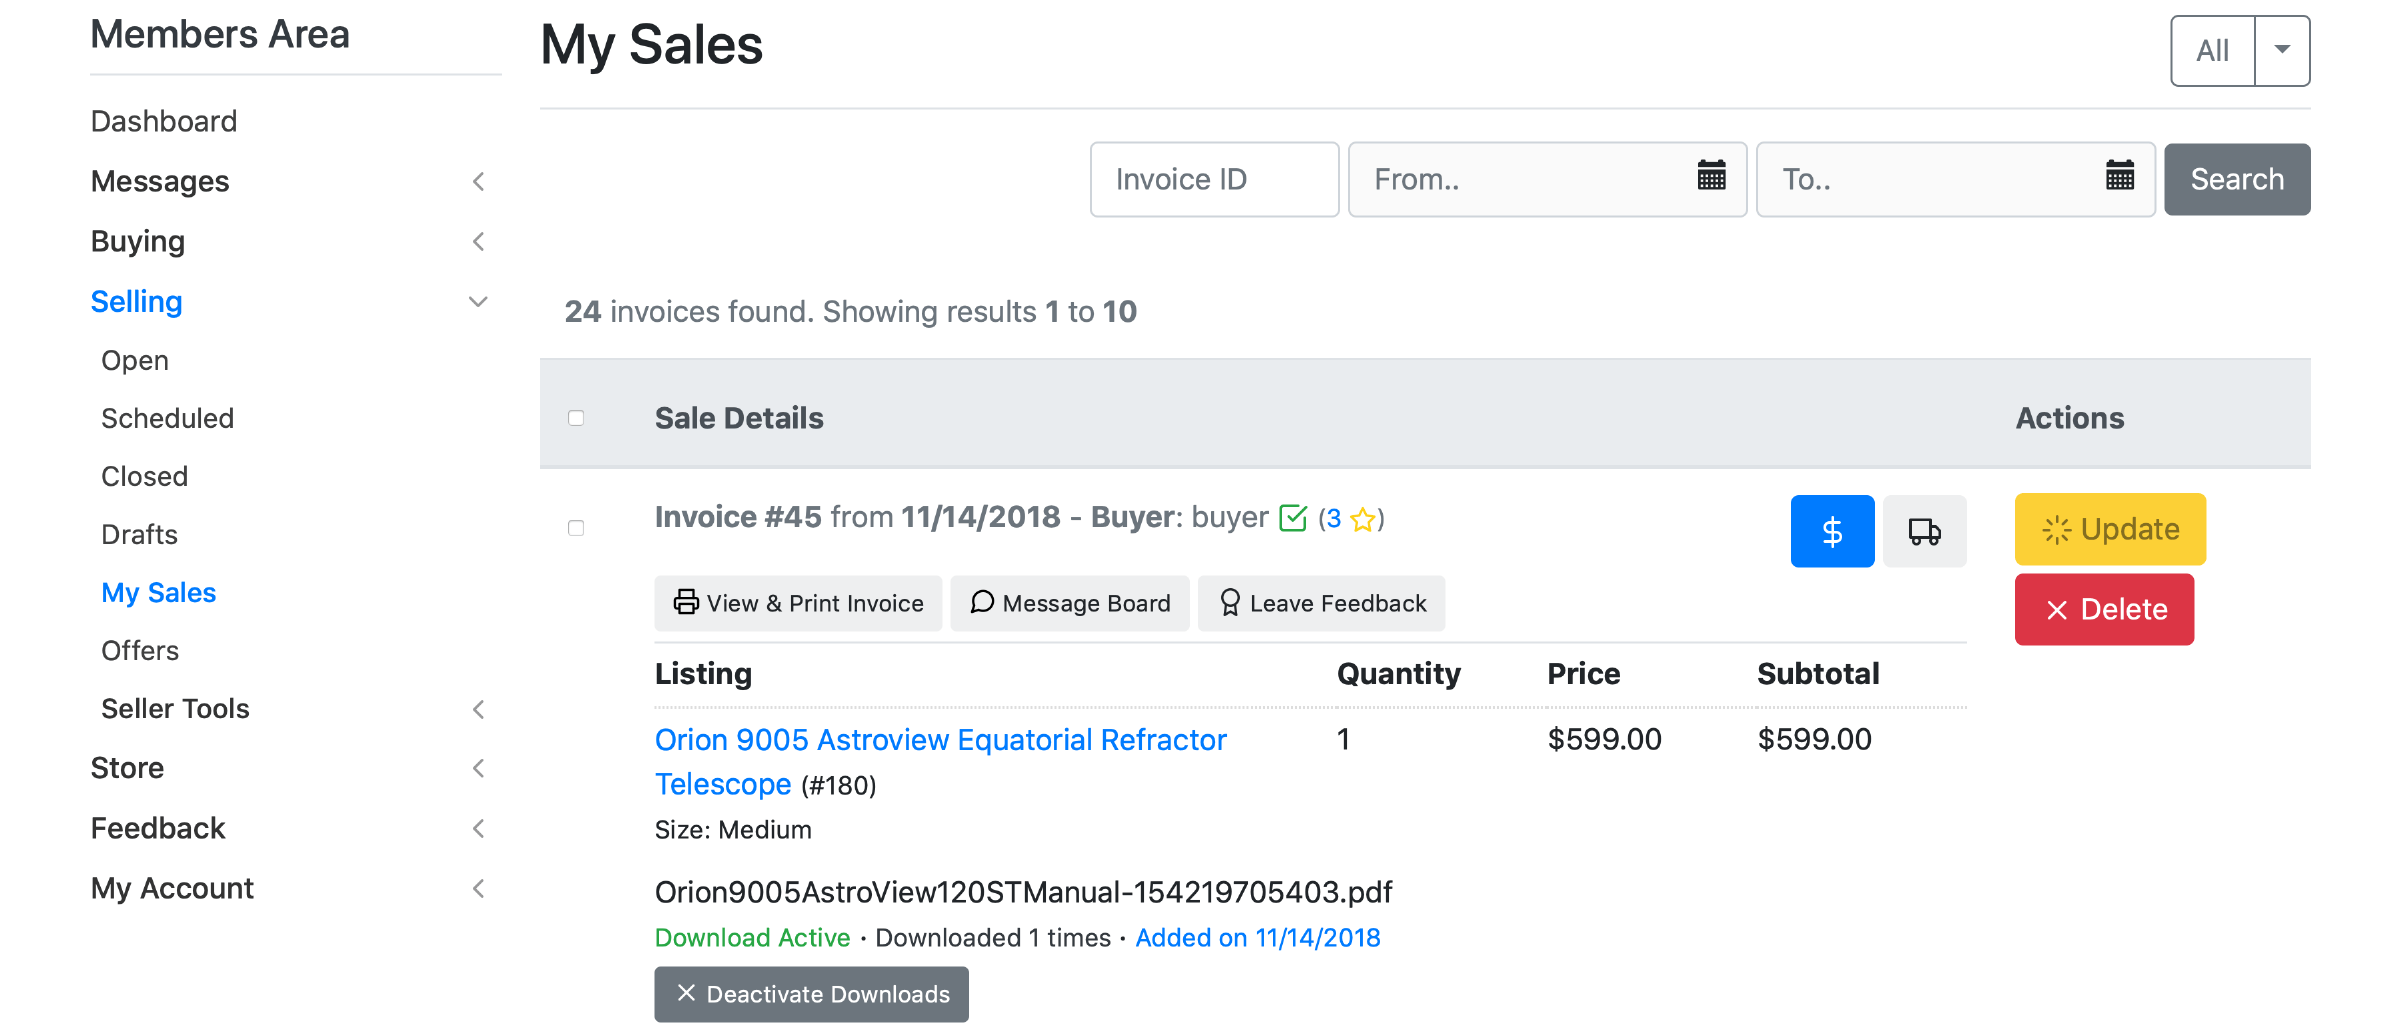
Task: Open the To date calendar icon
Action: 2119,176
